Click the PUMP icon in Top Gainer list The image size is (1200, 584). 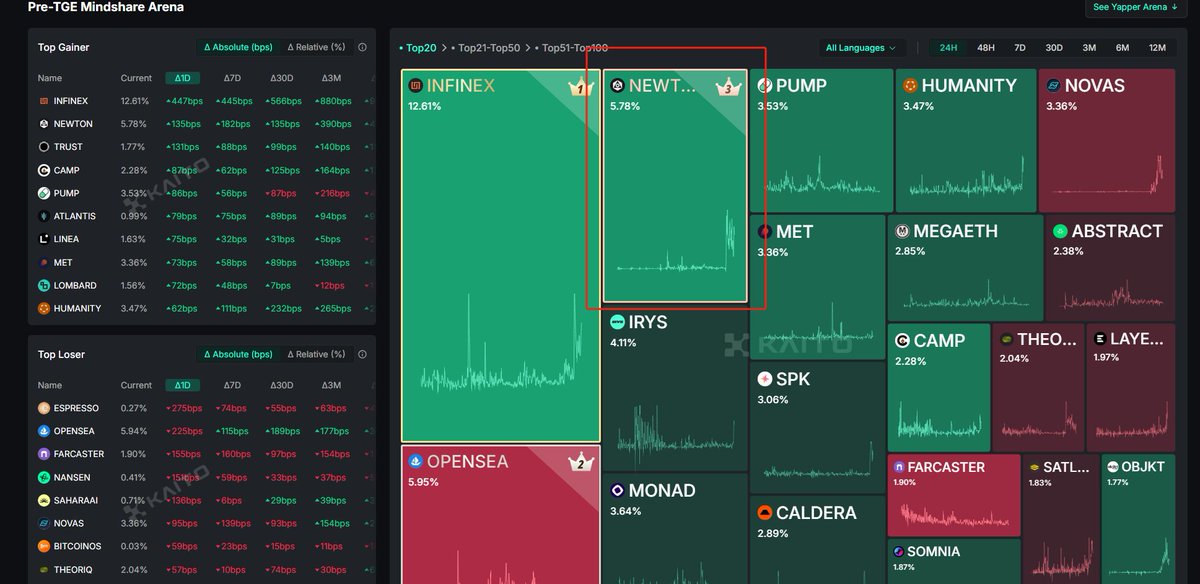click(44, 193)
